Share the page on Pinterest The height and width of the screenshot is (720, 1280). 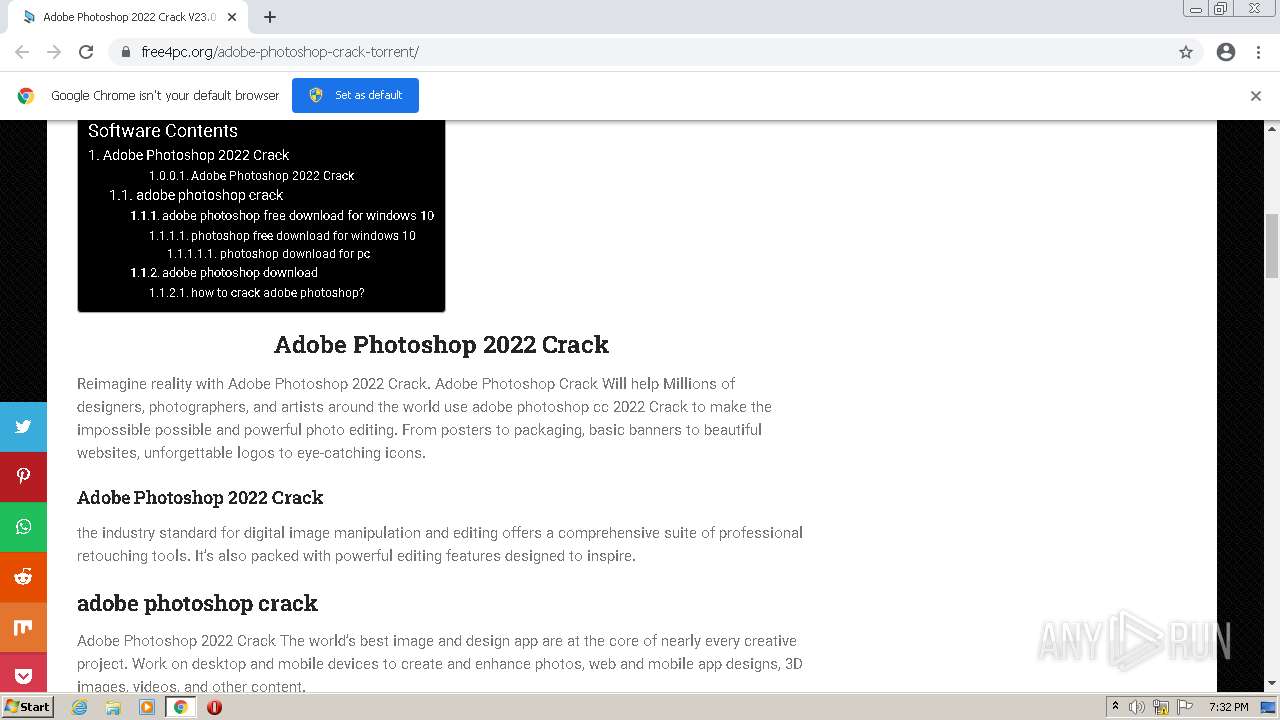tap(23, 477)
